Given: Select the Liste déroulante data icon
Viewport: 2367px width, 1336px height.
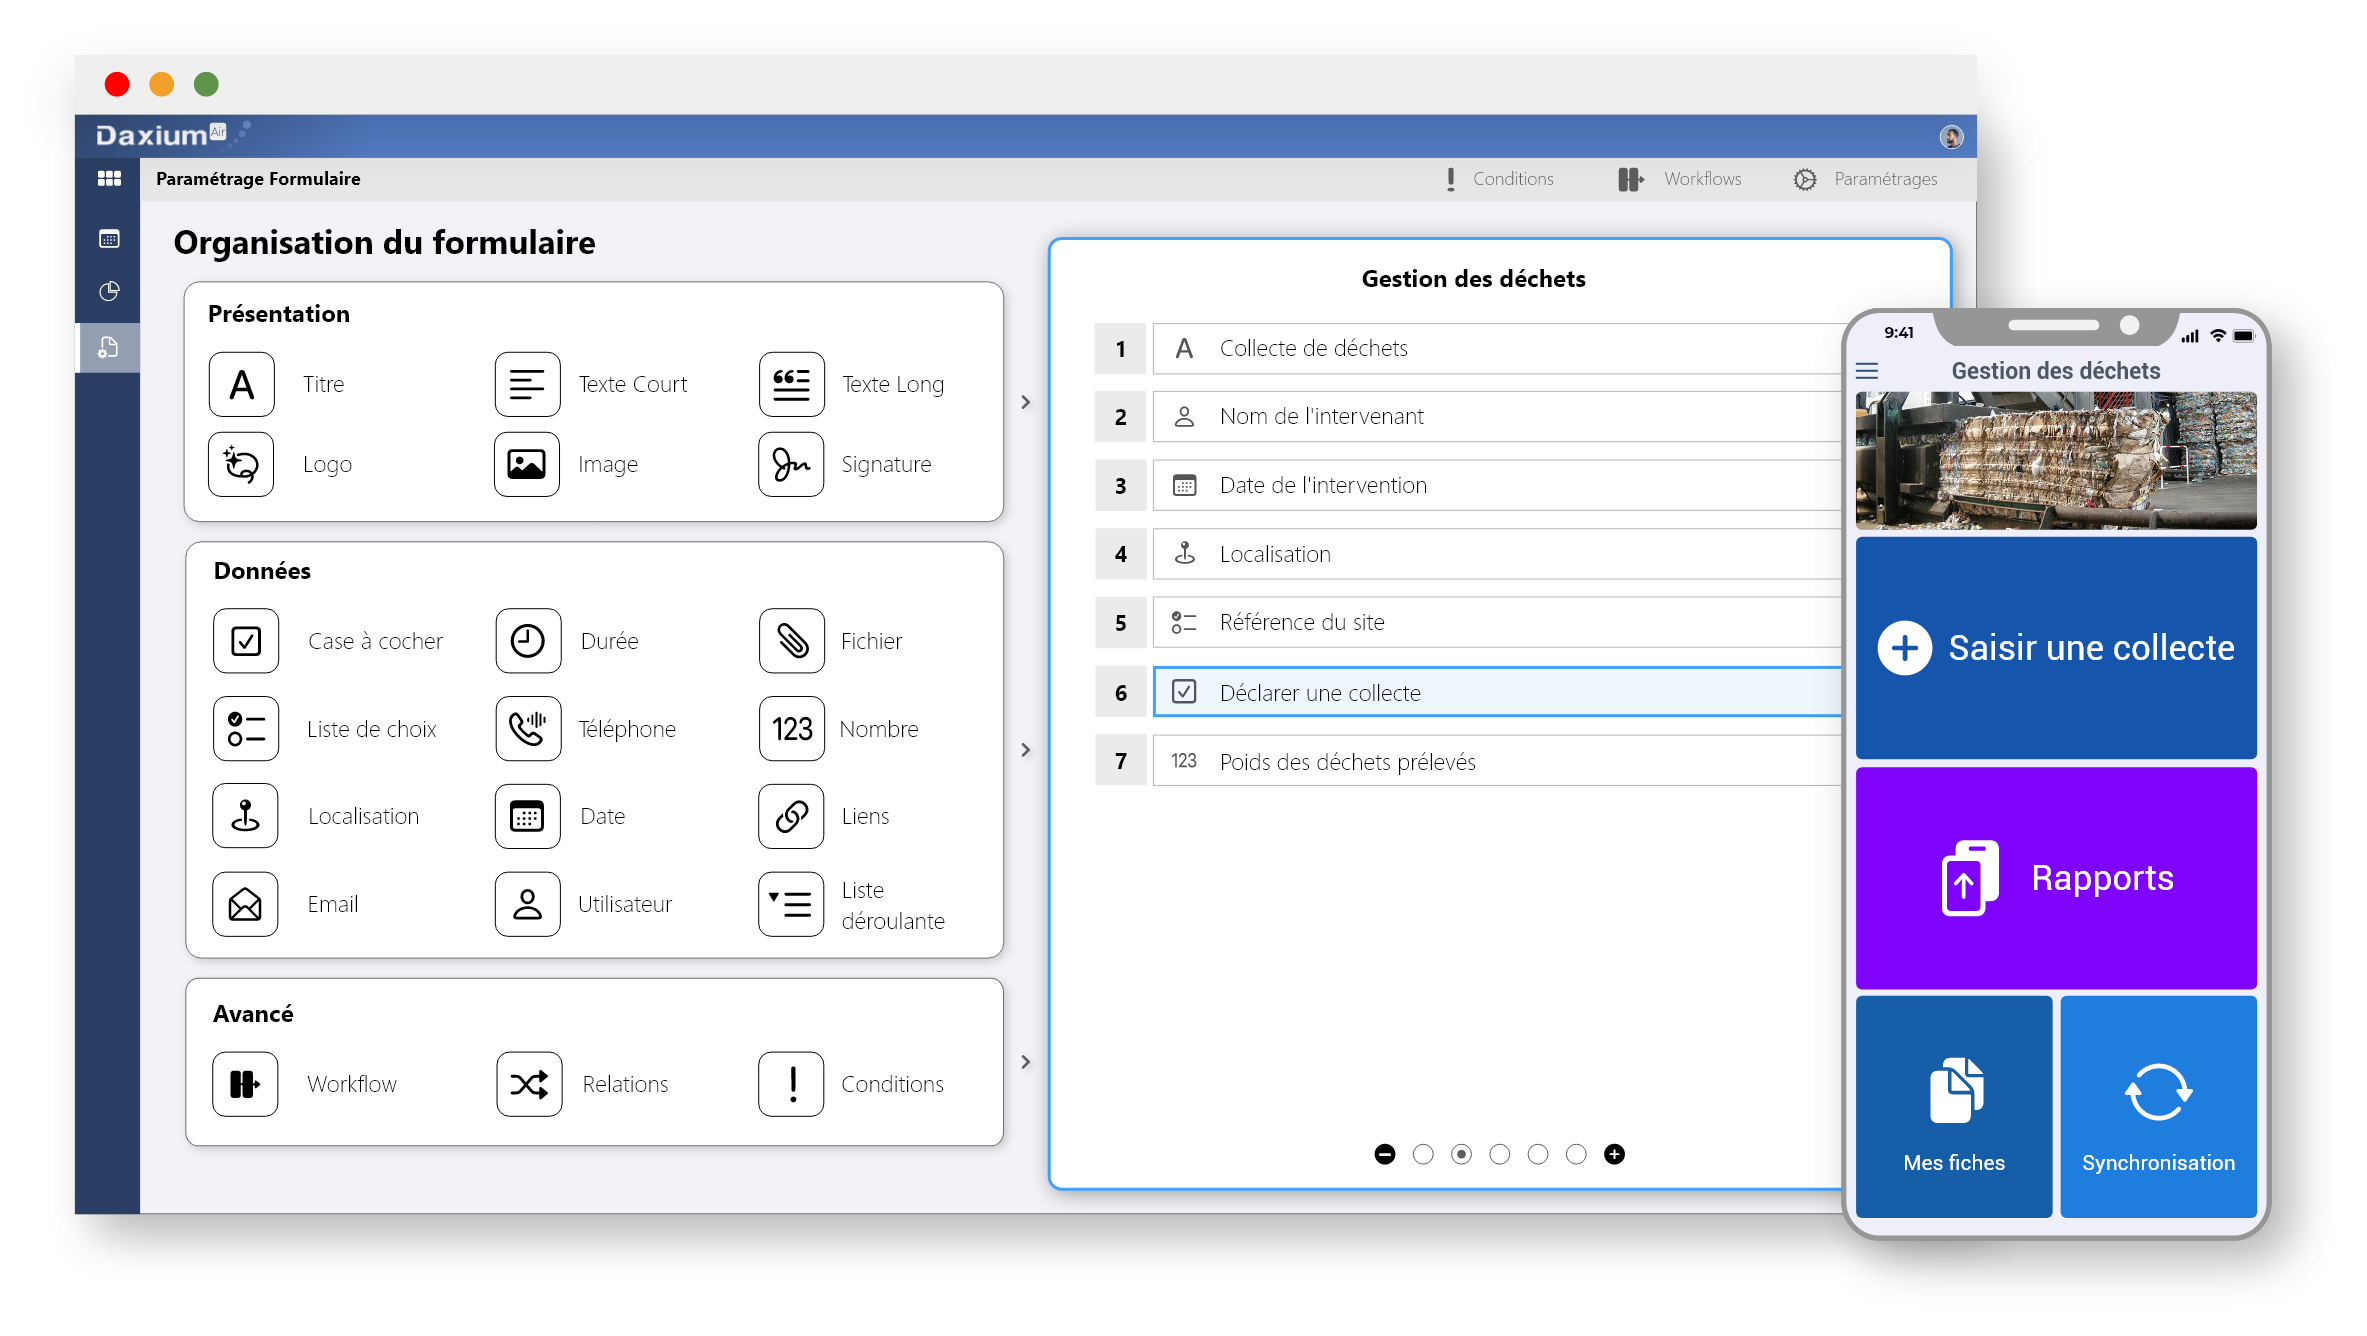Looking at the screenshot, I should pos(790,904).
